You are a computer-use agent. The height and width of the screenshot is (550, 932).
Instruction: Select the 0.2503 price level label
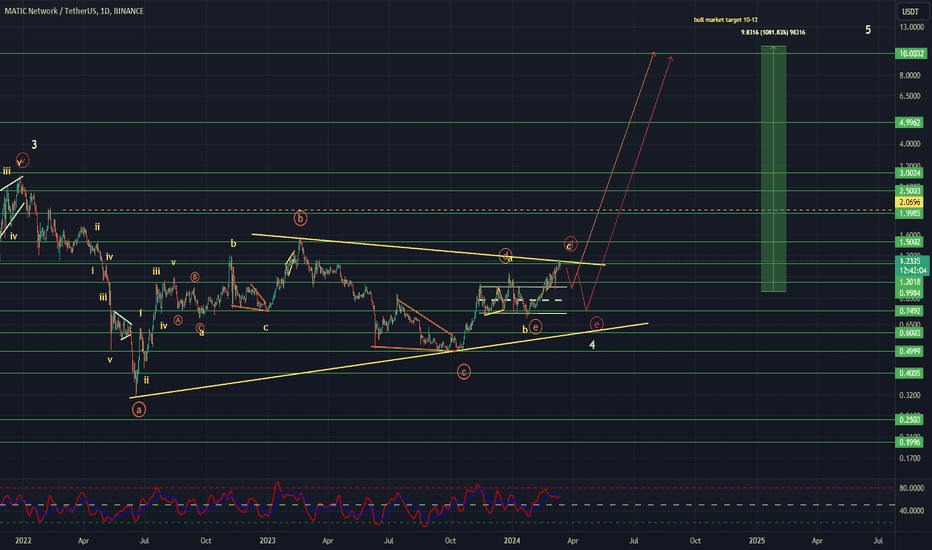911,420
